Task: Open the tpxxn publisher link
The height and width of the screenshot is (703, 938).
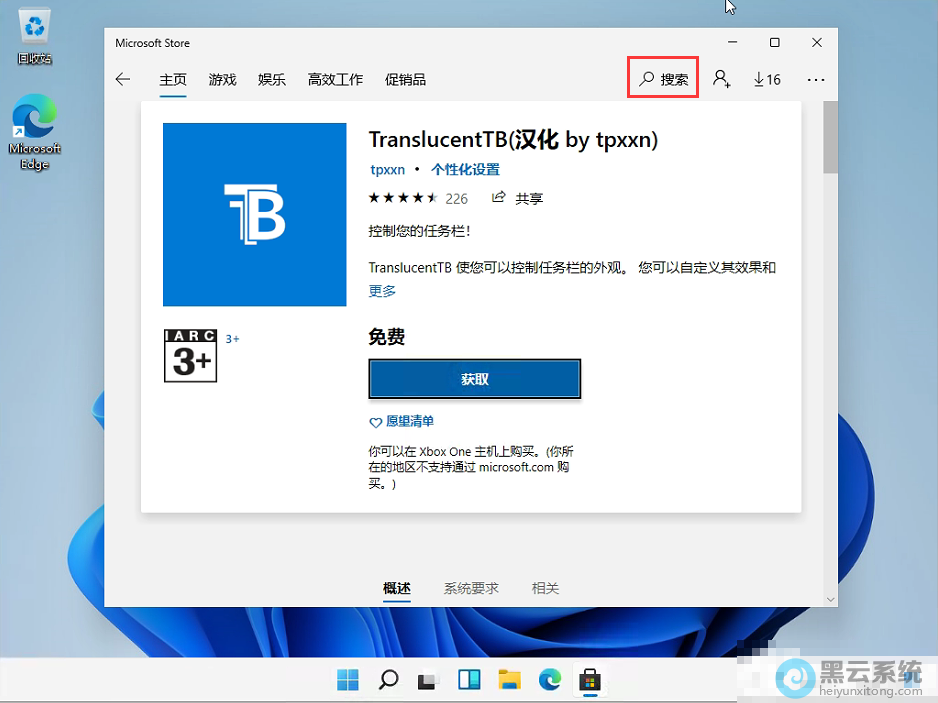Action: (387, 169)
